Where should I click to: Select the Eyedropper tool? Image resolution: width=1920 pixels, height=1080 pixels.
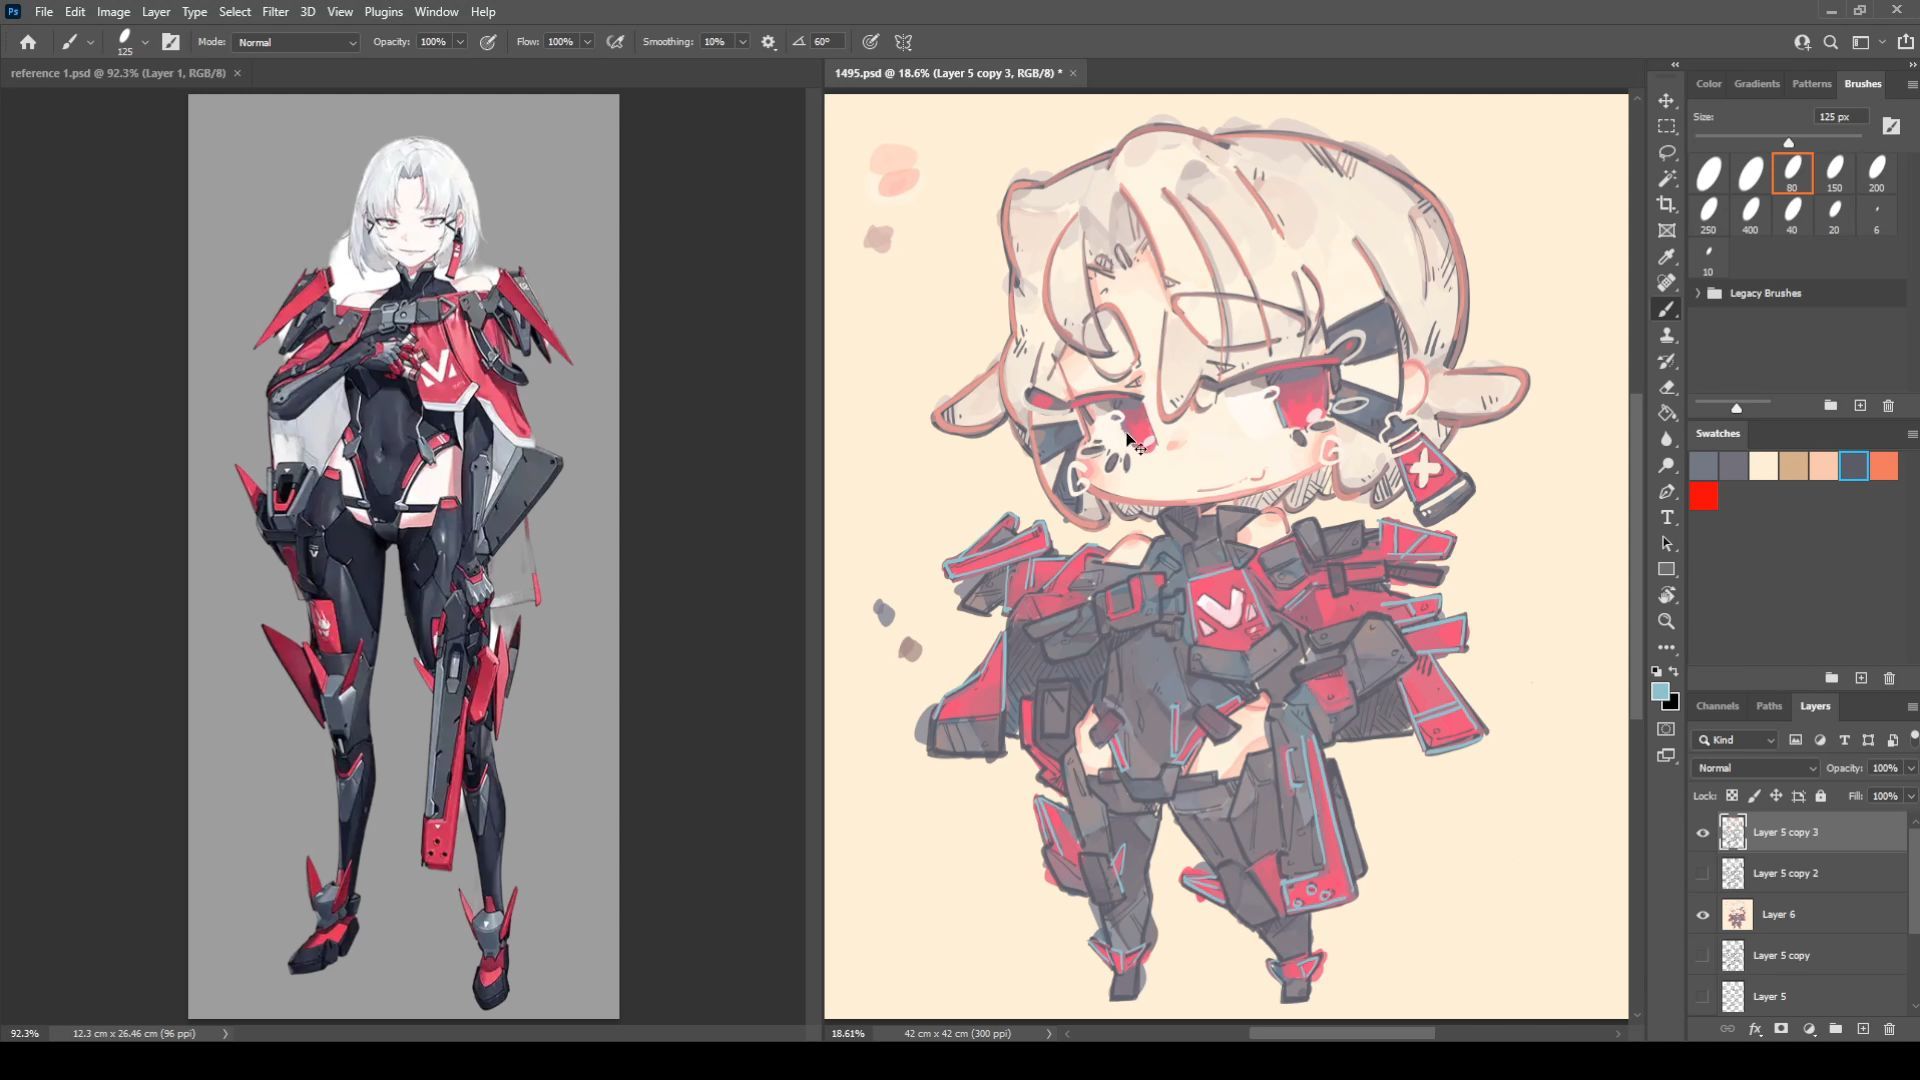click(x=1666, y=258)
